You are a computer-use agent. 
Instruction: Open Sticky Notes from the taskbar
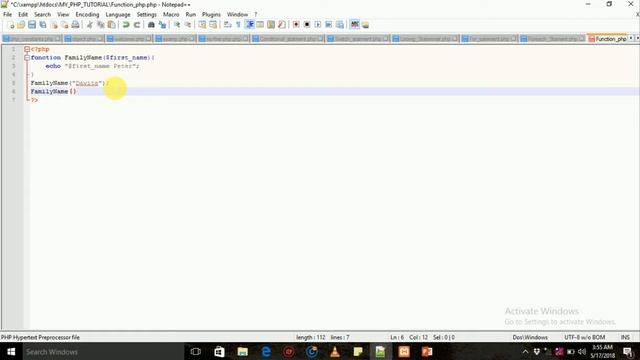358,351
